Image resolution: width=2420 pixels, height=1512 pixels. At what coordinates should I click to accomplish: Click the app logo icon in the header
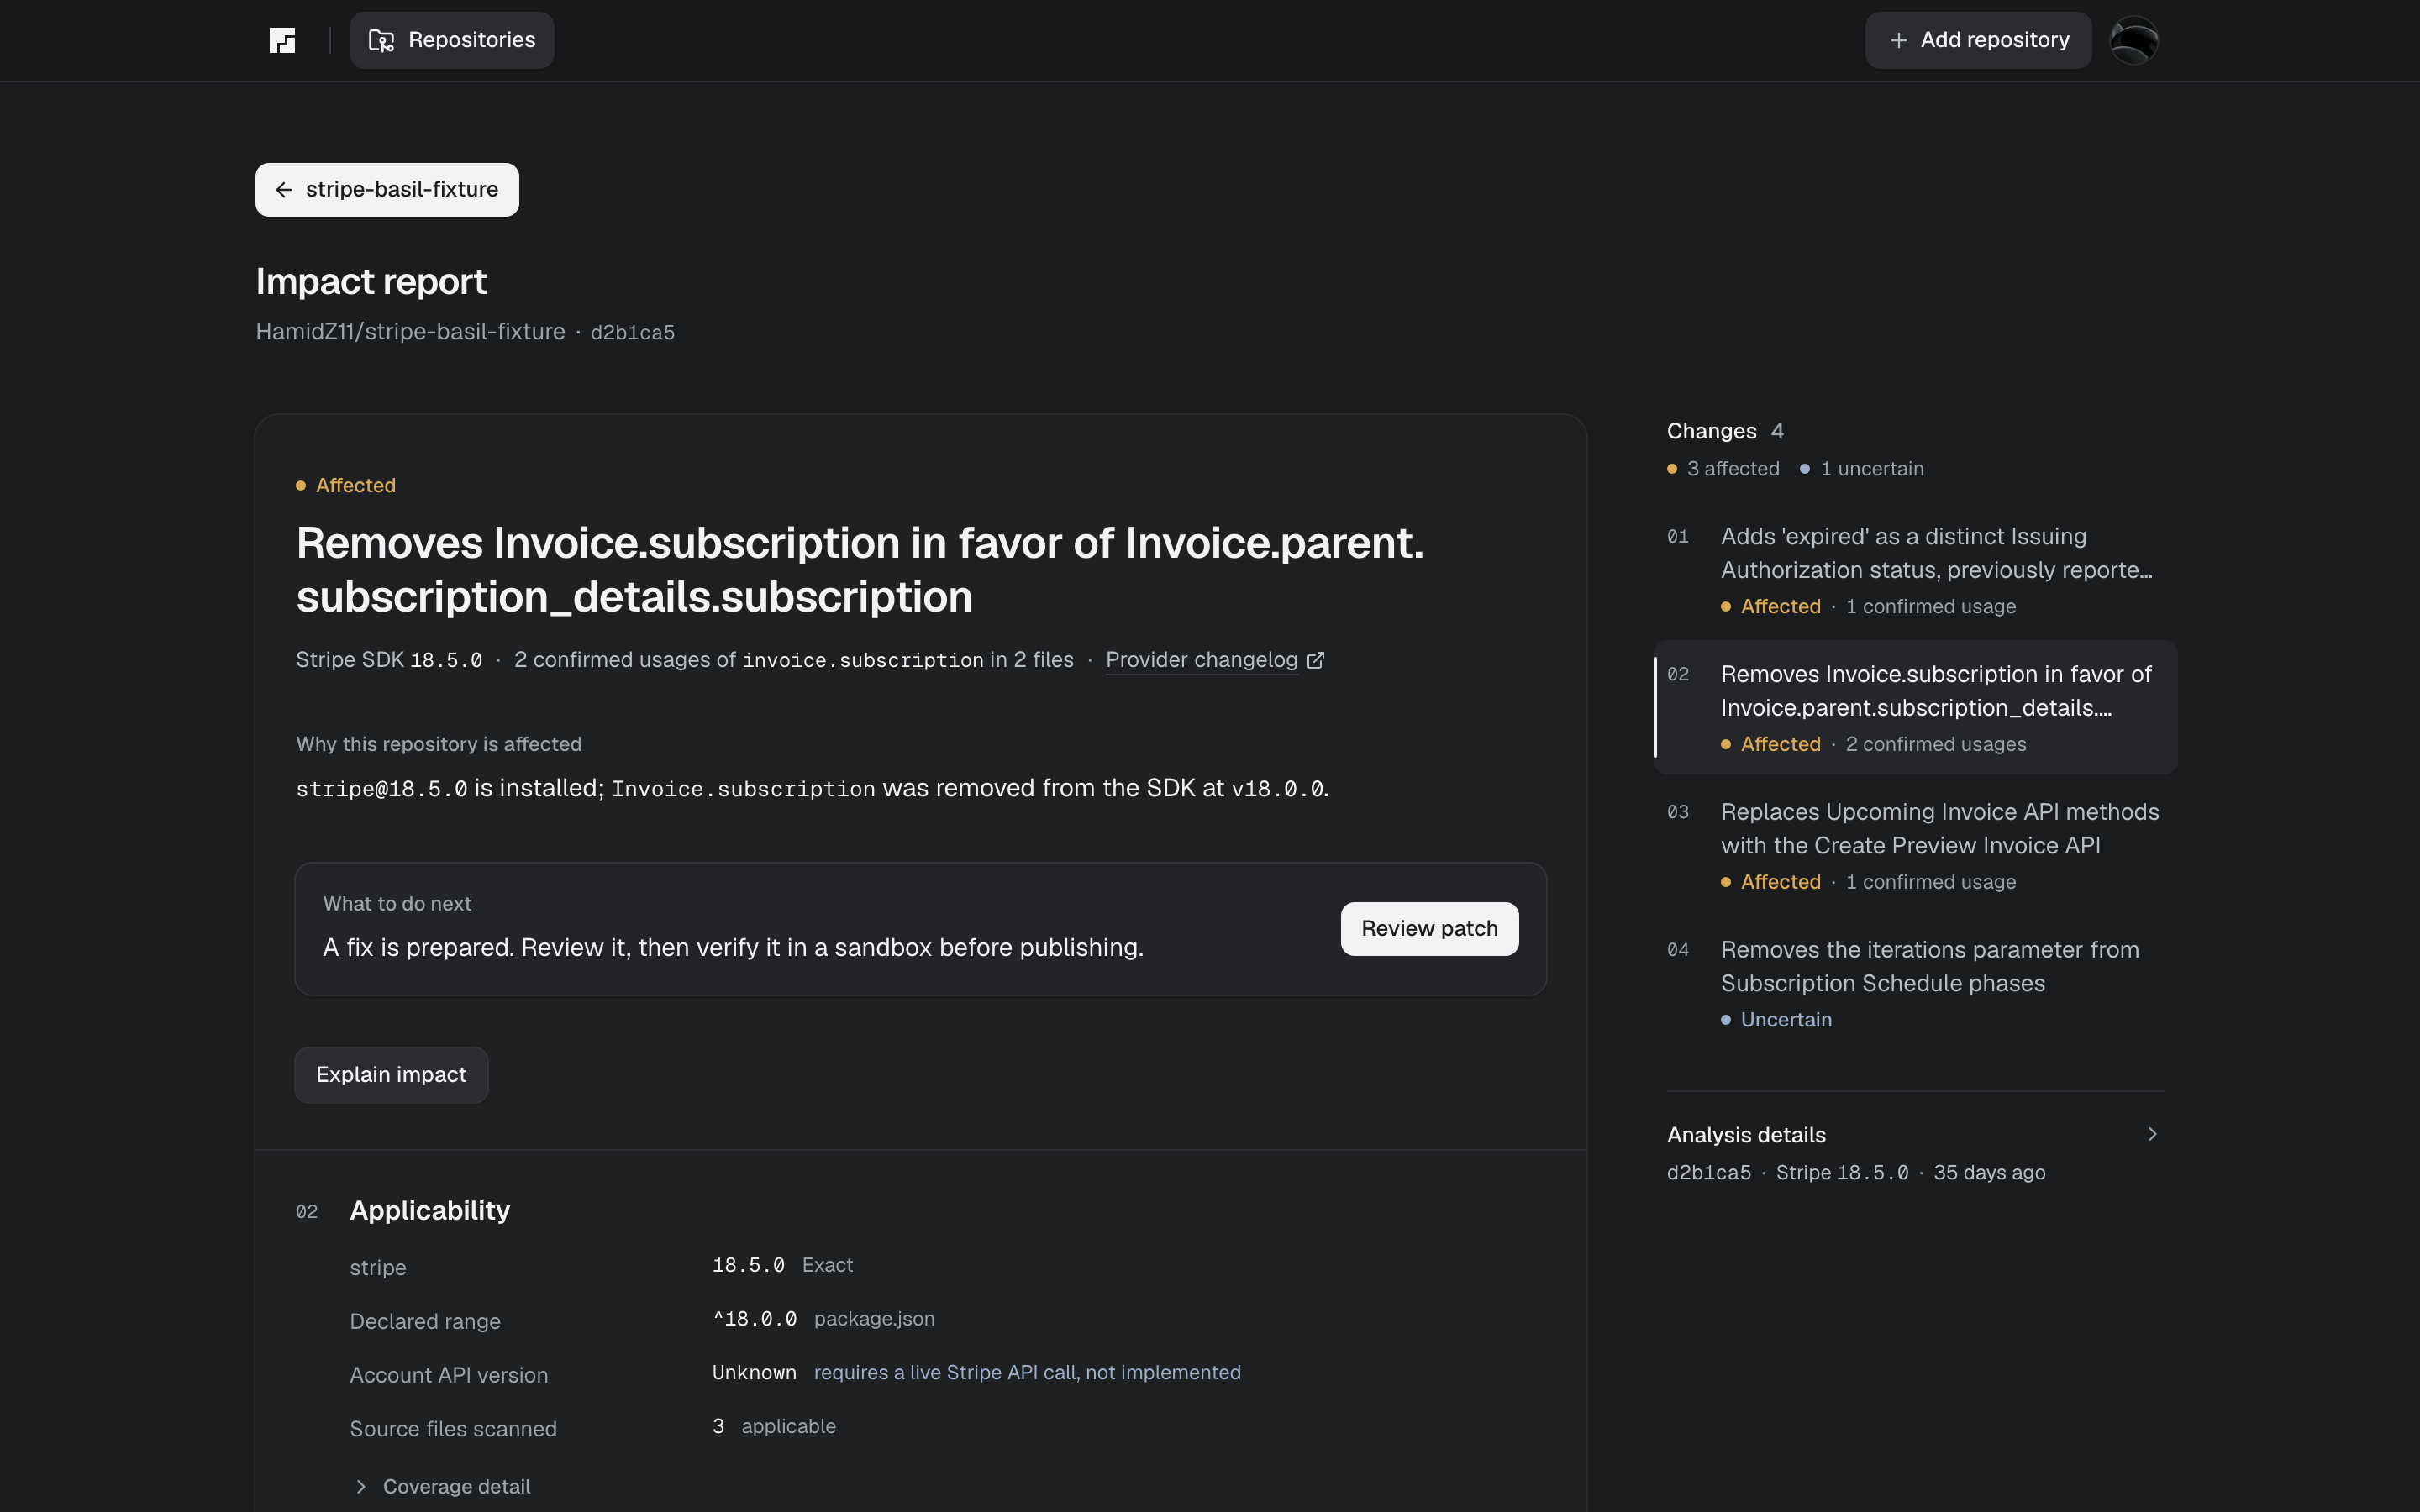(x=283, y=40)
